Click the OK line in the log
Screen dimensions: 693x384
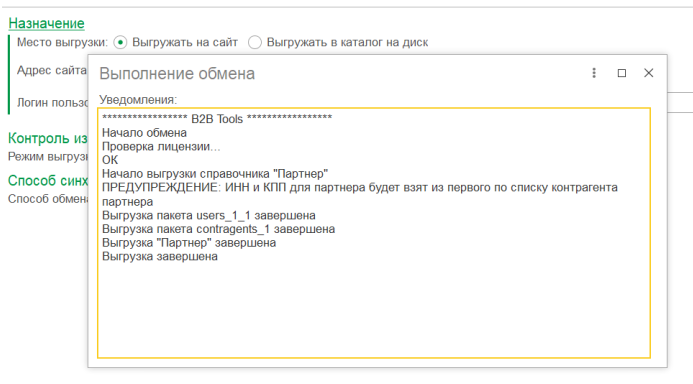pos(110,160)
